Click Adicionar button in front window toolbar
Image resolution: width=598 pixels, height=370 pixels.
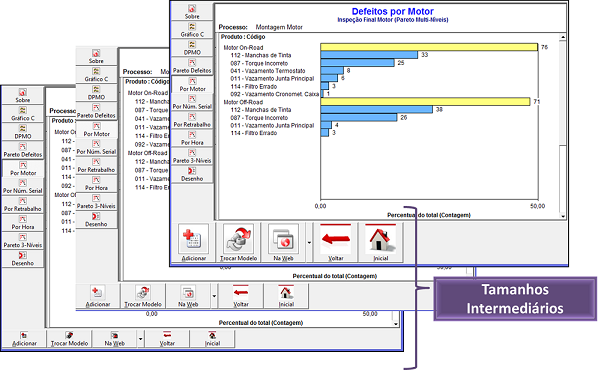pos(193,243)
